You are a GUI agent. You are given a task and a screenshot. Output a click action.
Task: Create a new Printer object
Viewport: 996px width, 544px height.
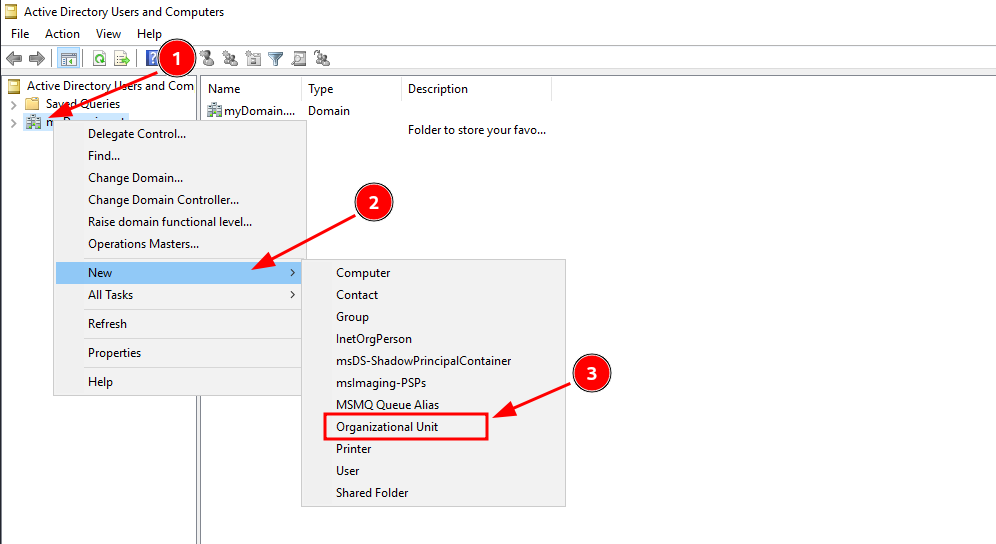(433, 449)
